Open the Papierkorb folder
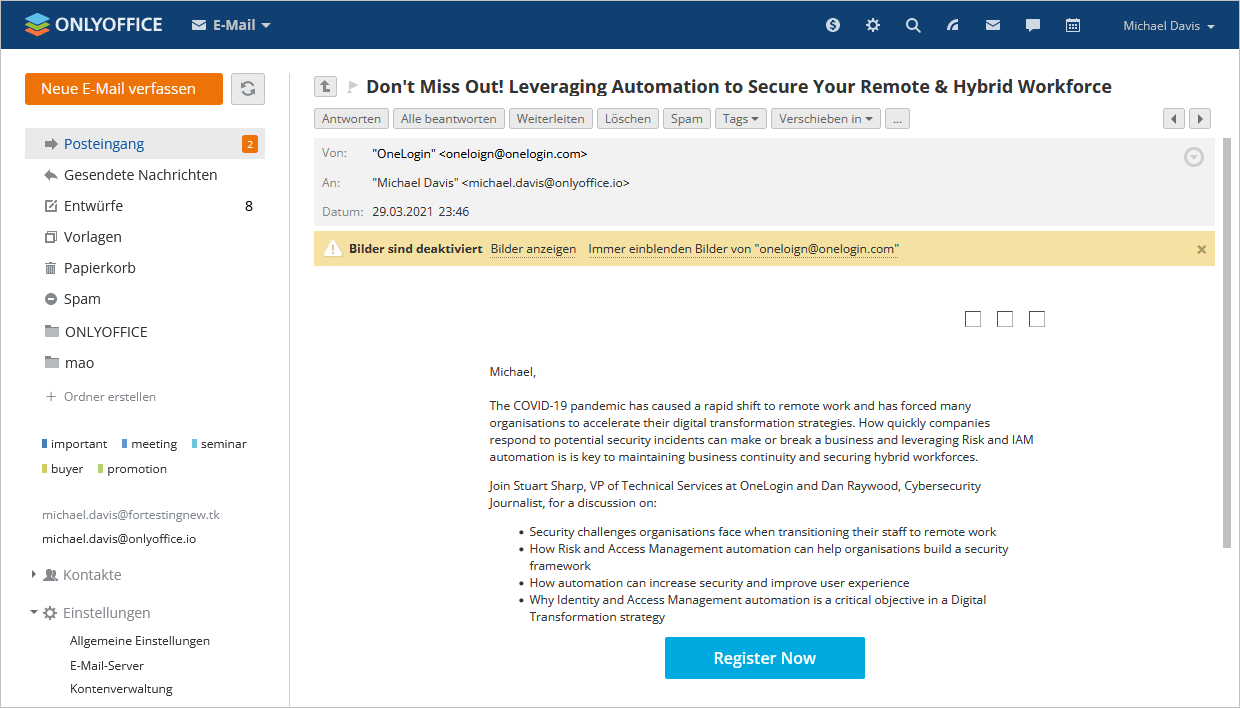1240x708 pixels. click(145, 268)
